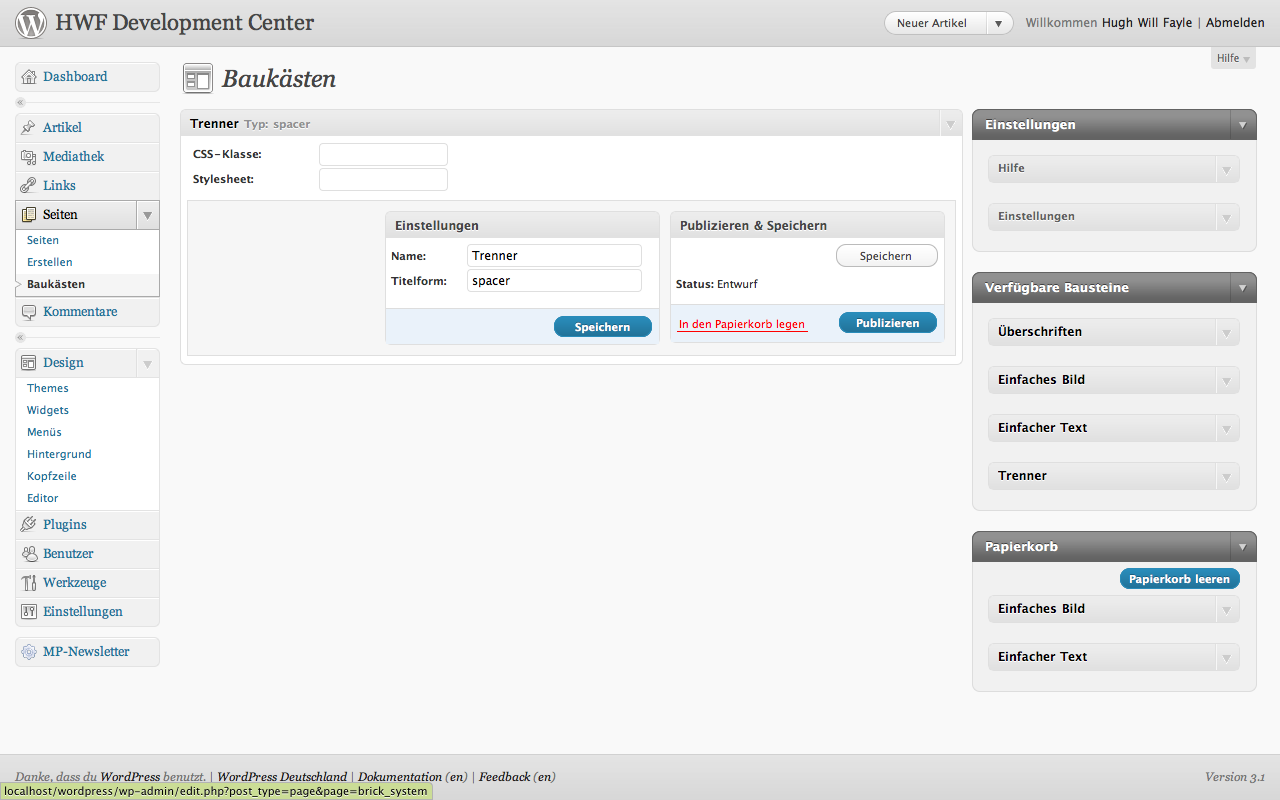The width and height of the screenshot is (1280, 800).
Task: Expand the Überschriften brick arrow
Action: [1227, 332]
